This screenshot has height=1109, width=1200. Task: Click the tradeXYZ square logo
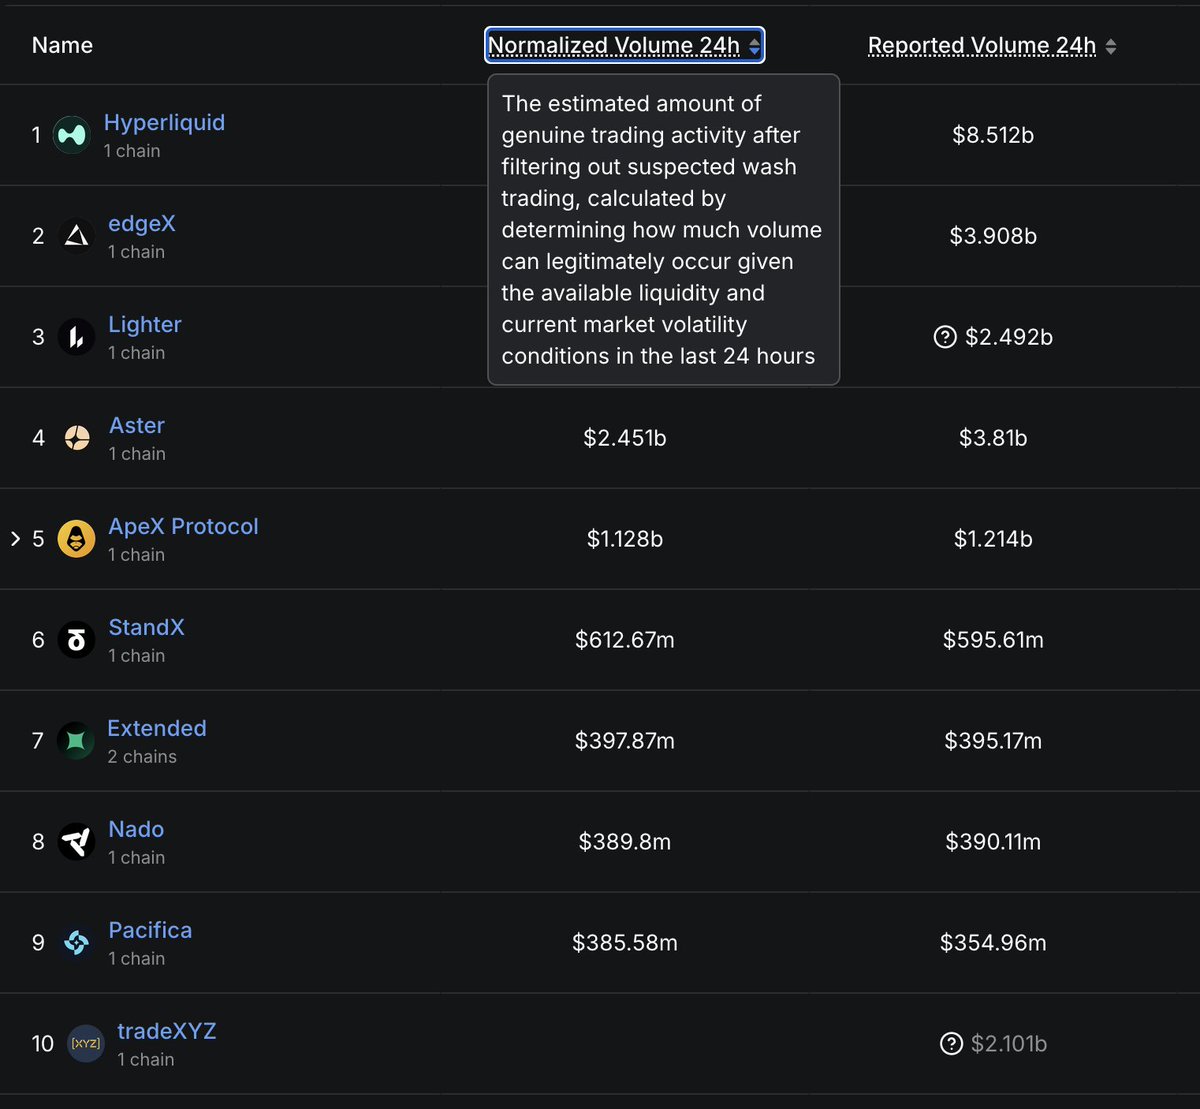pyautogui.click(x=85, y=1043)
